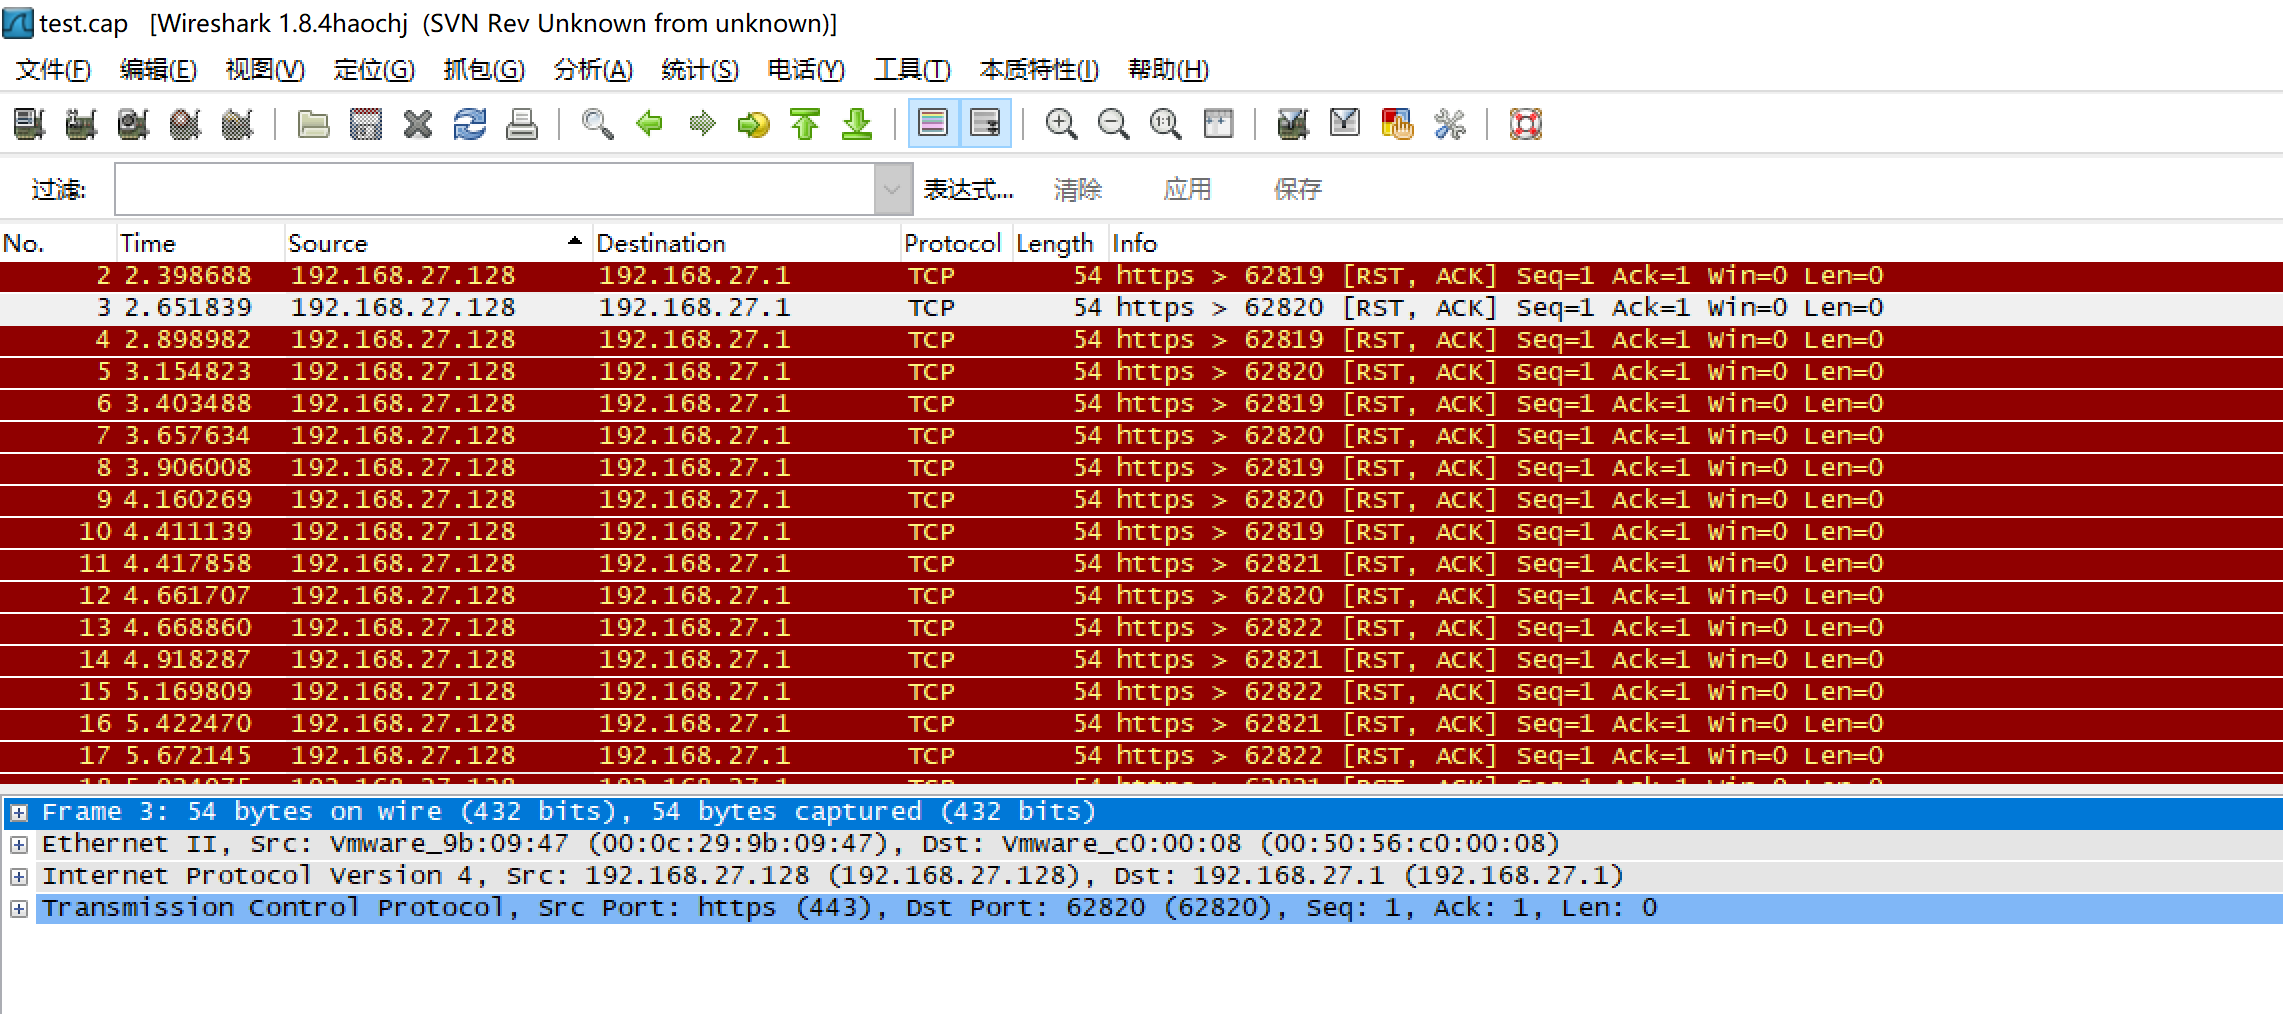The height and width of the screenshot is (1014, 2283).
Task: Click the save capture file icon
Action: click(366, 123)
